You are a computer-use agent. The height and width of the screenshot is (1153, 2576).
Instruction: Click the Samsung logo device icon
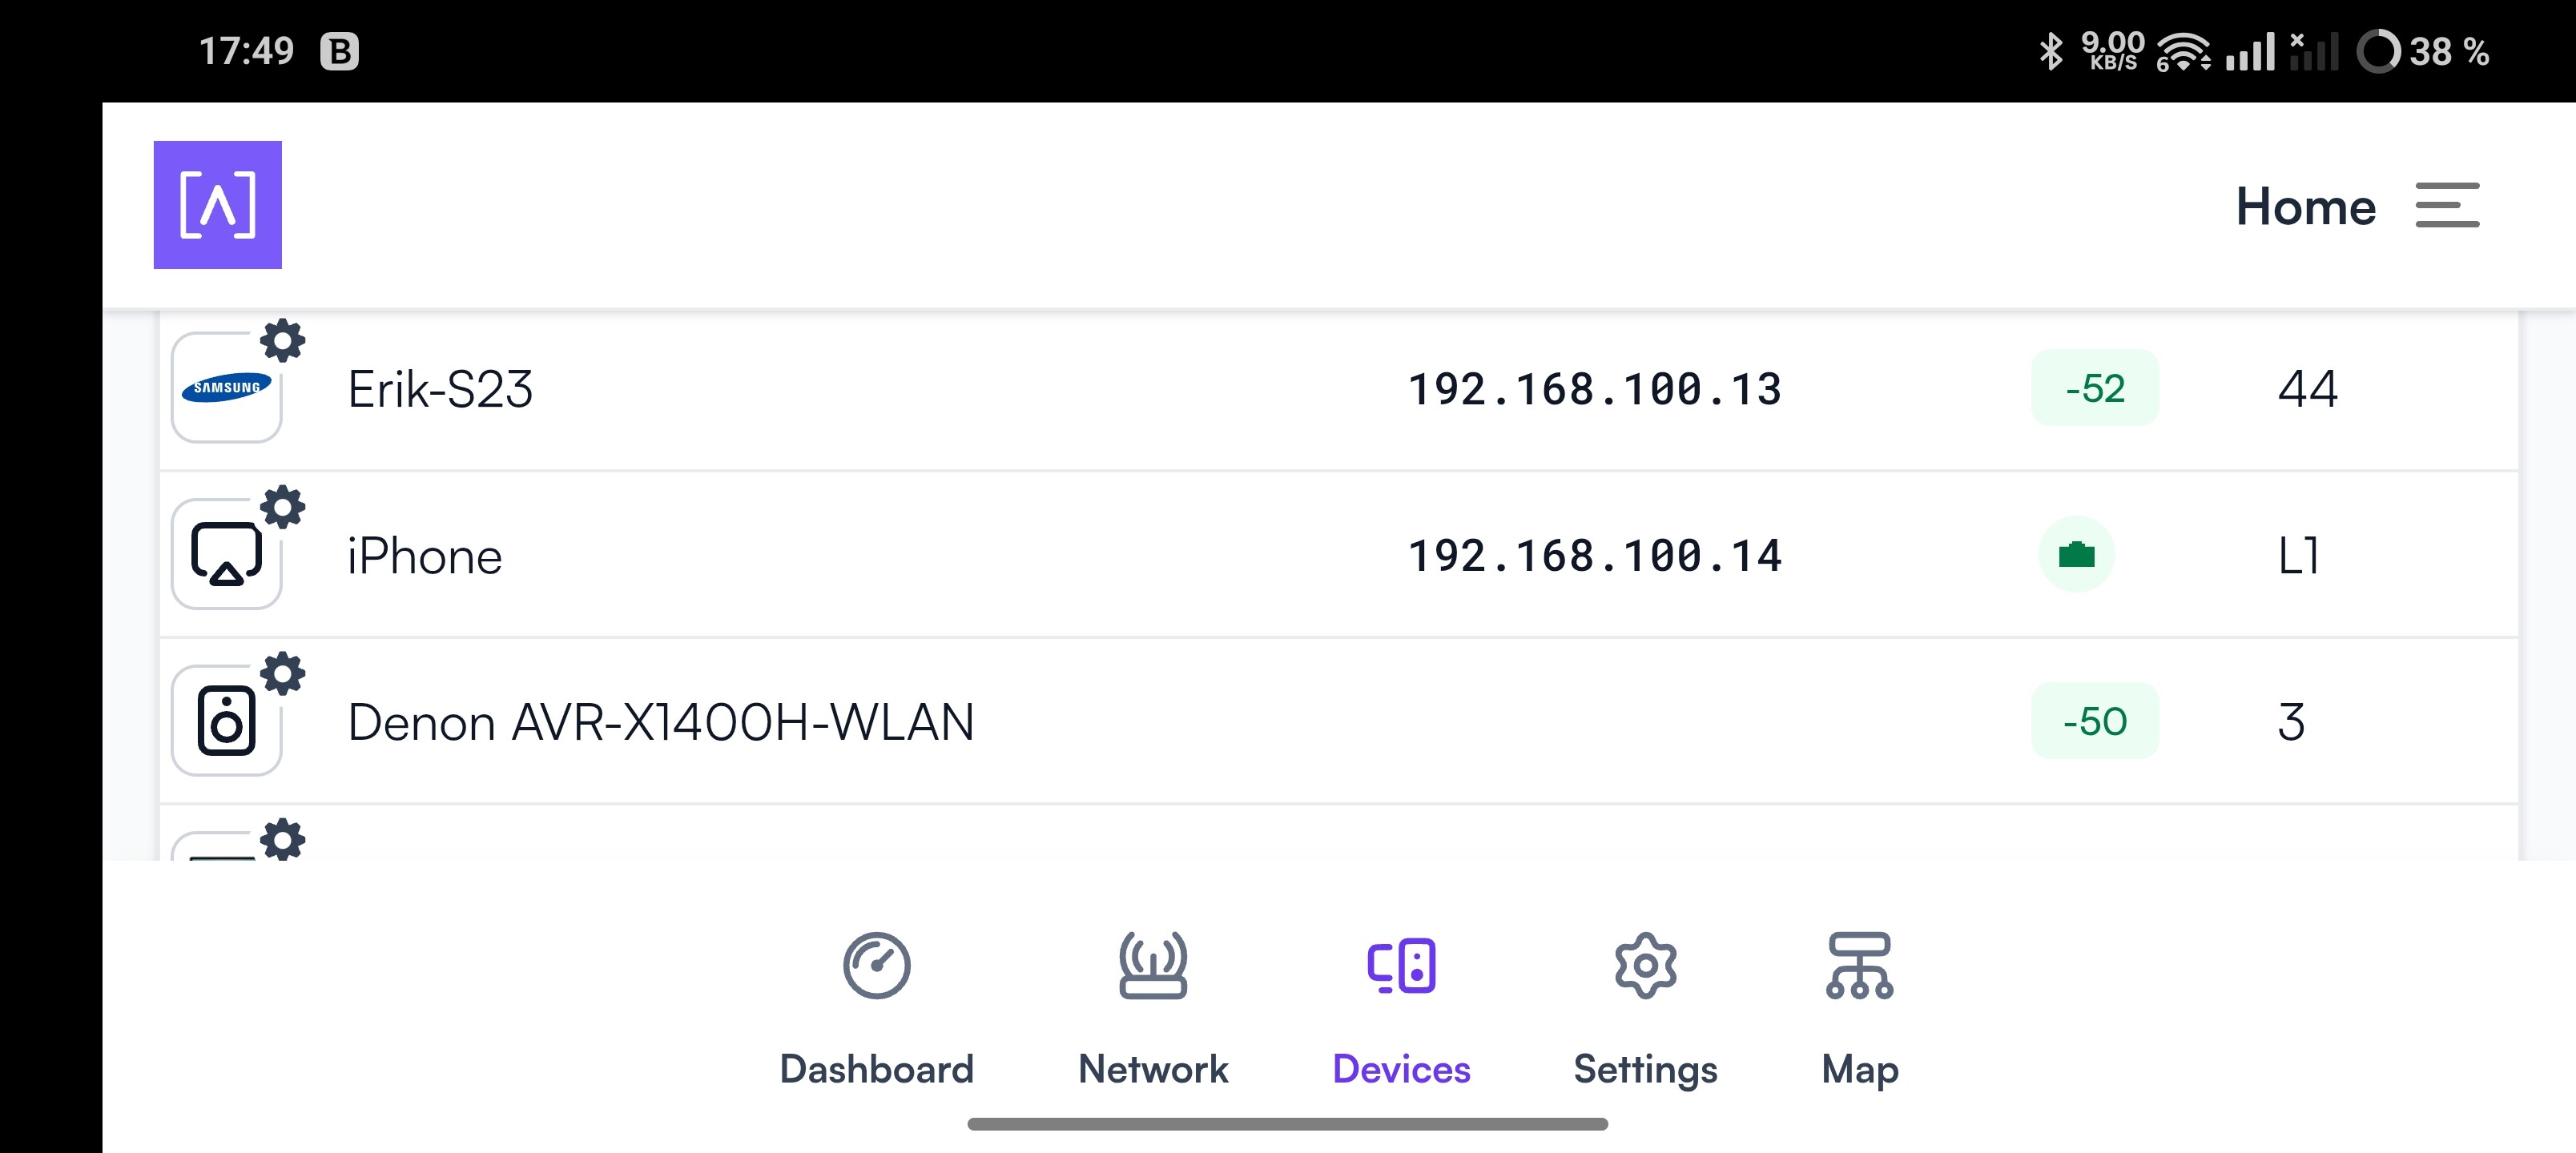click(x=226, y=388)
